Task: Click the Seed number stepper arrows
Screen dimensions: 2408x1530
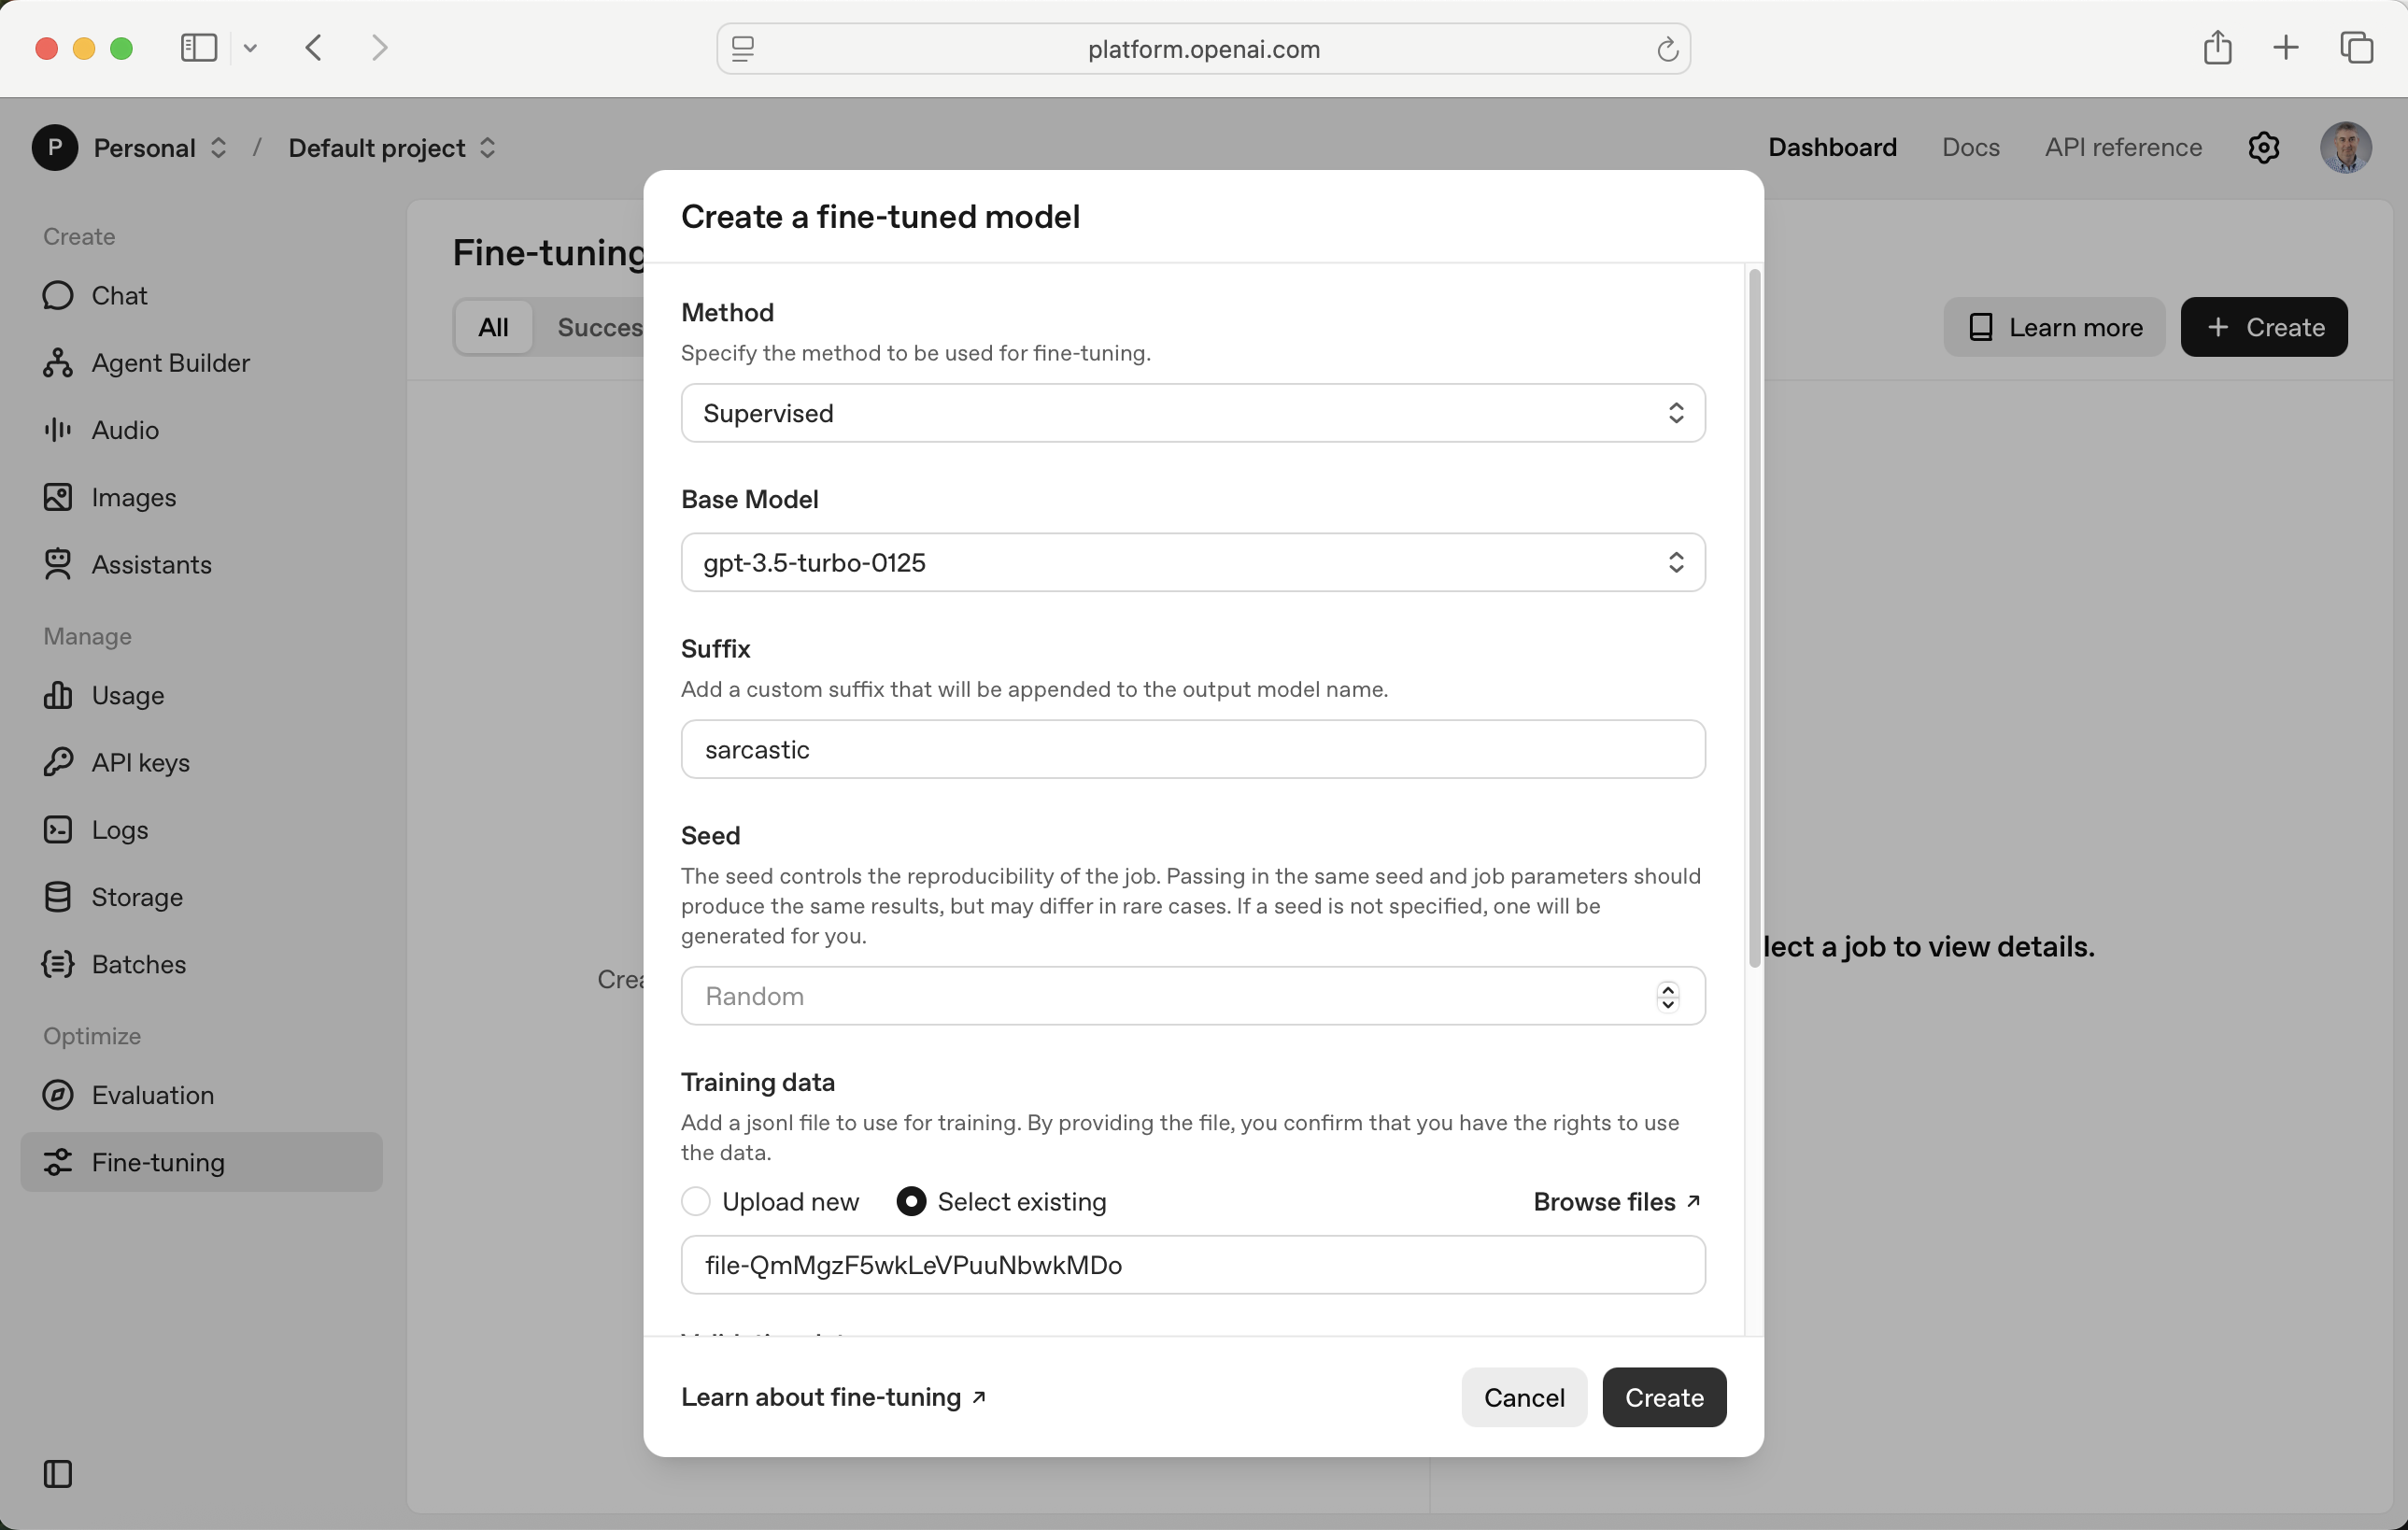Action: coord(1667,996)
